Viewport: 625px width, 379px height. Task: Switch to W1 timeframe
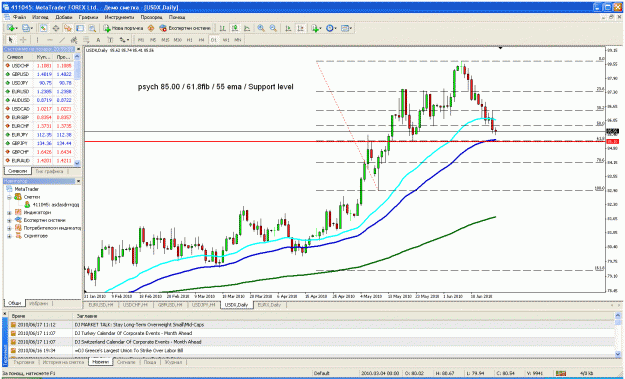226,40
